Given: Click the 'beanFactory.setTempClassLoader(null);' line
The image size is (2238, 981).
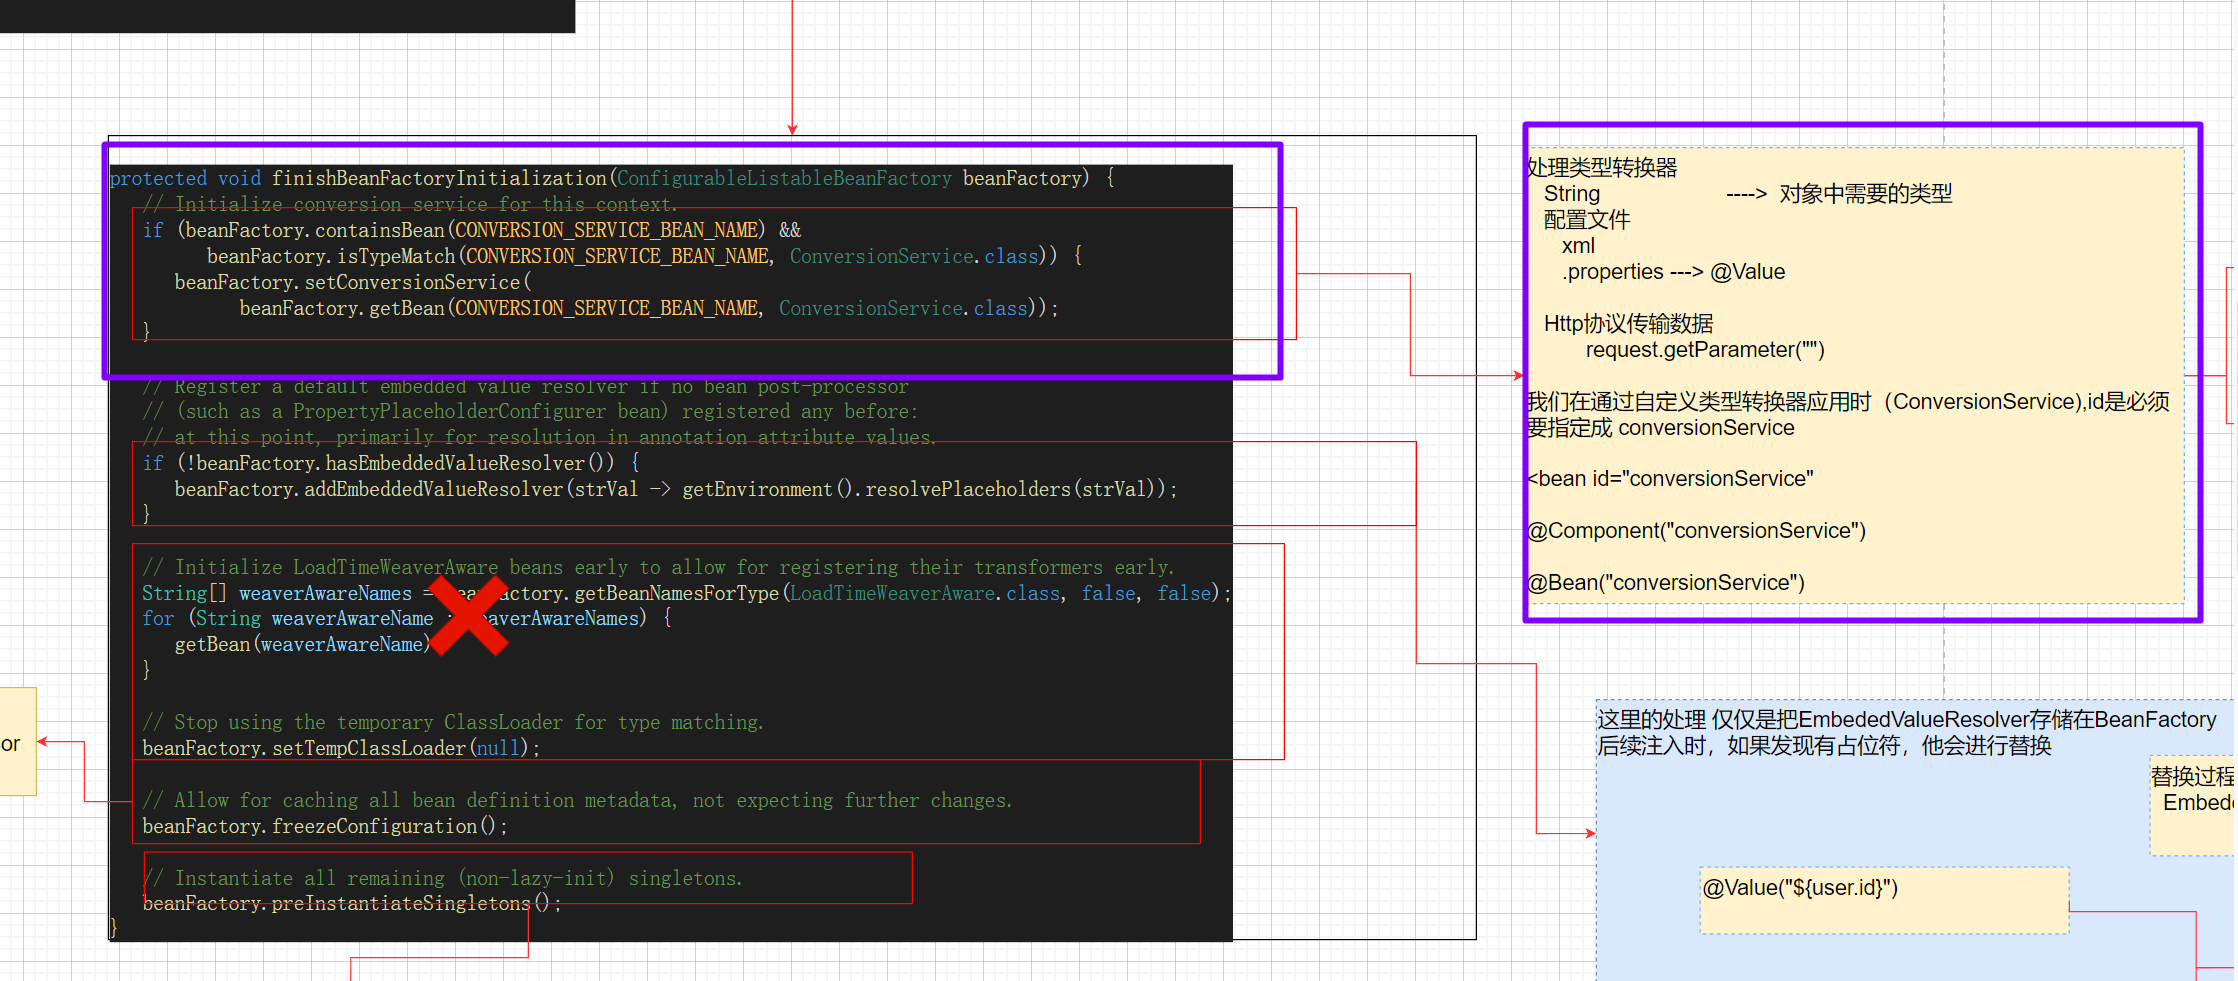Looking at the screenshot, I should pos(341,748).
